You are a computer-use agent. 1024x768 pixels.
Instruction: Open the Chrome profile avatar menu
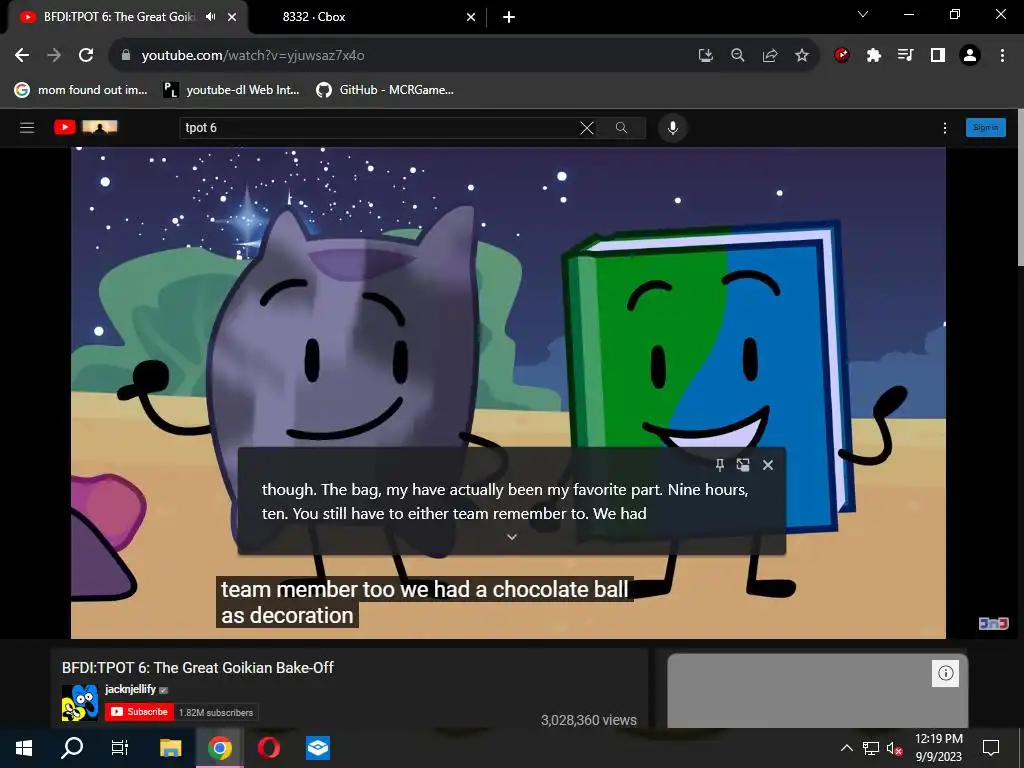tap(970, 56)
